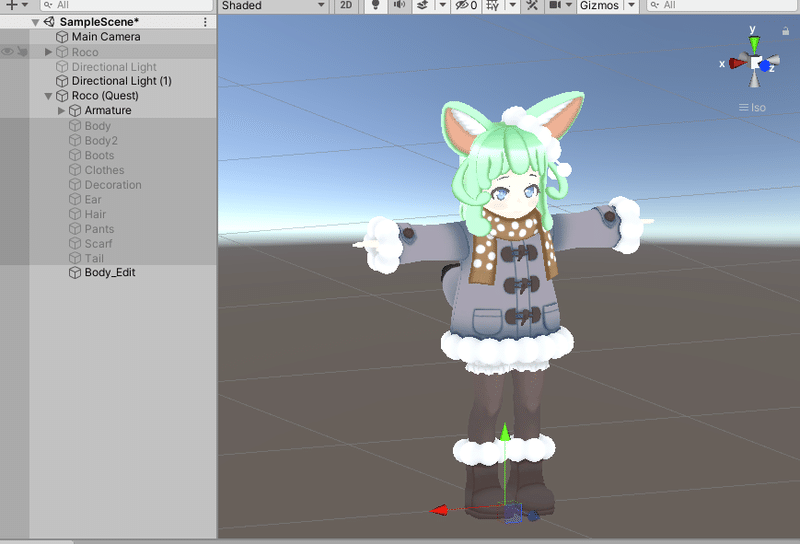Select the disabled Roco object
800x544 pixels.
tap(85, 52)
